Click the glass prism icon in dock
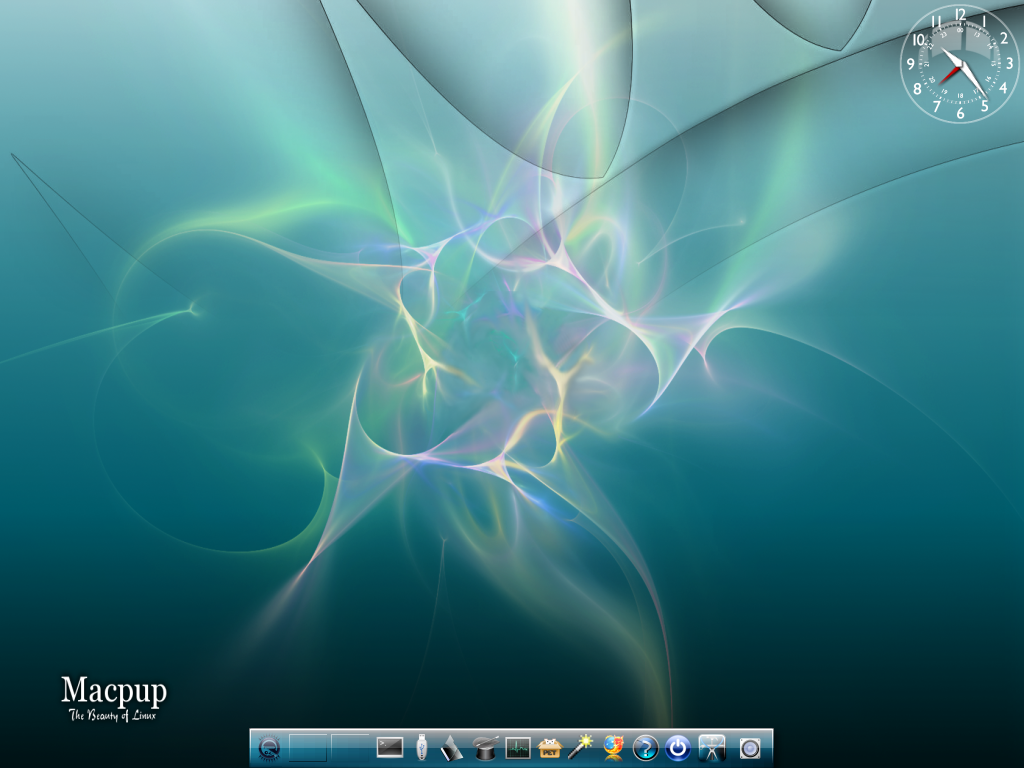The width and height of the screenshot is (1024, 768). [x=453, y=747]
